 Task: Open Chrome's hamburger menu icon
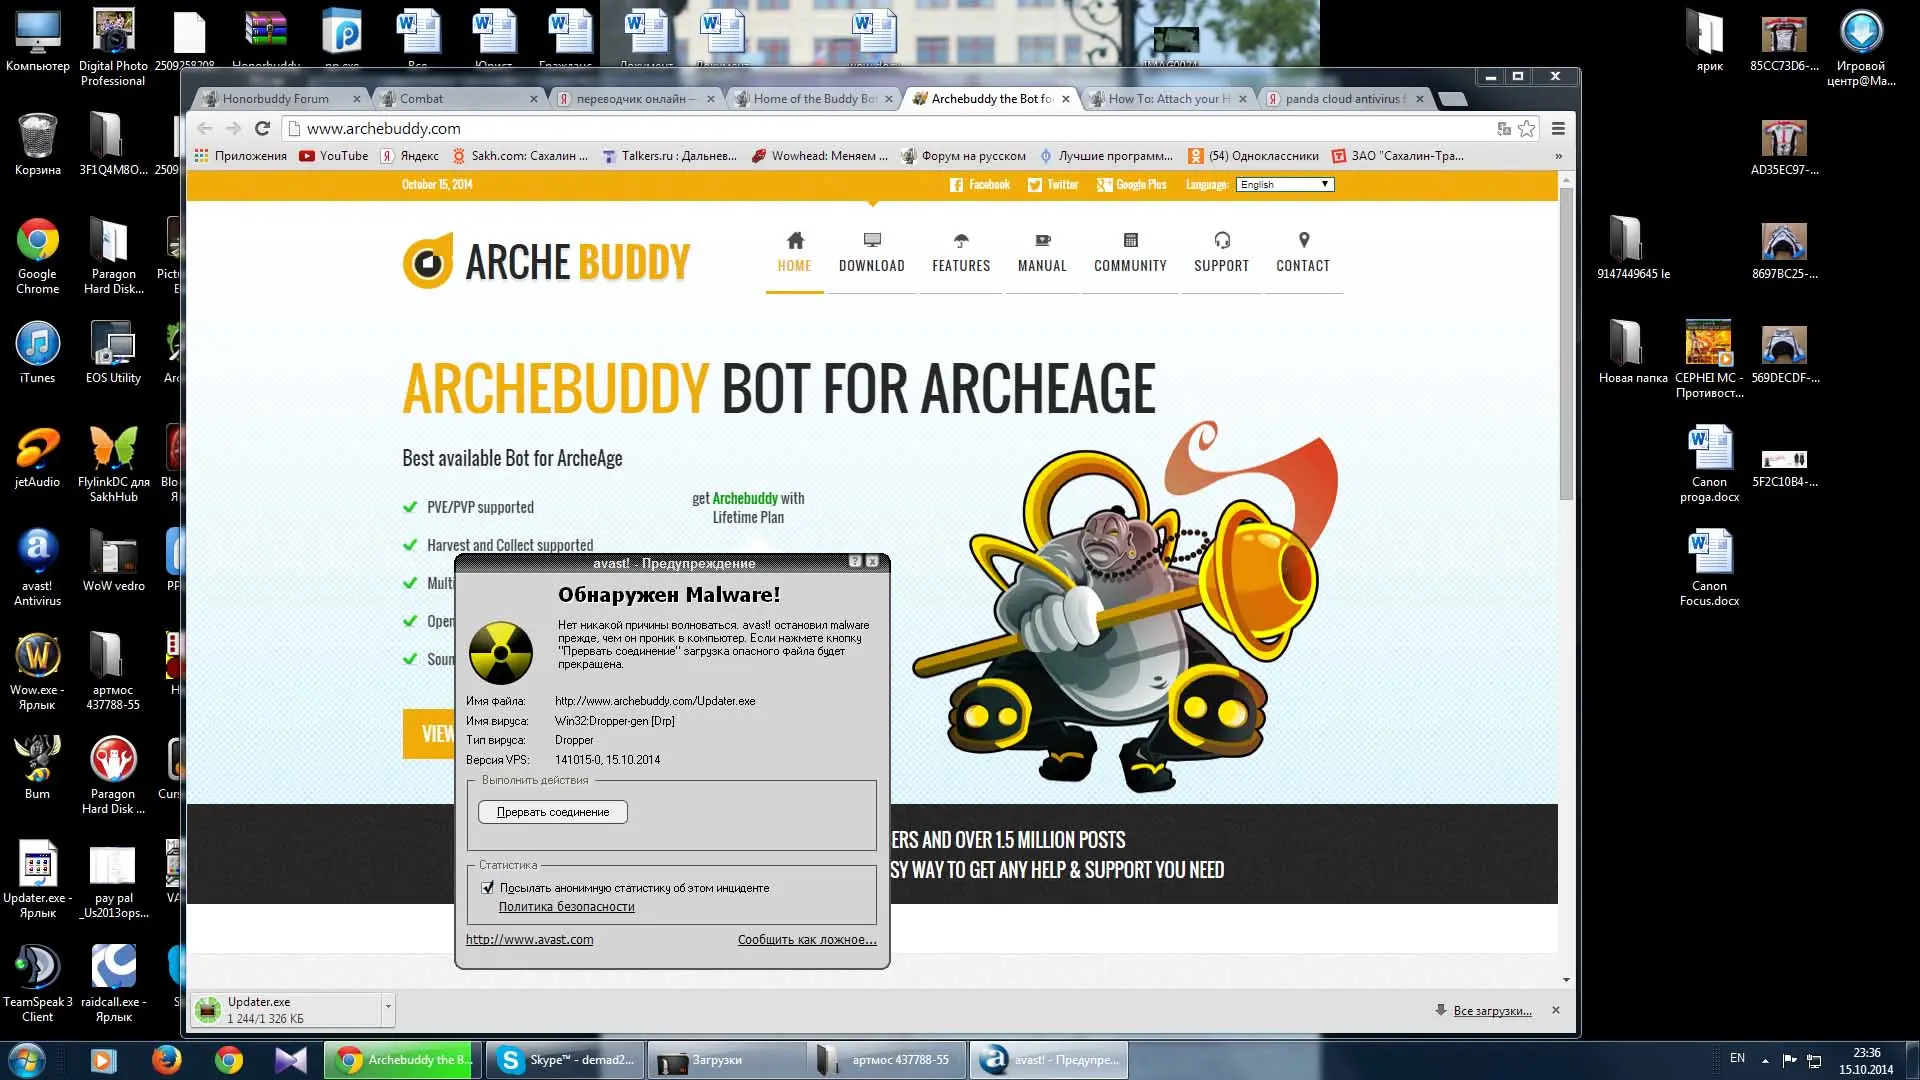[x=1558, y=128]
